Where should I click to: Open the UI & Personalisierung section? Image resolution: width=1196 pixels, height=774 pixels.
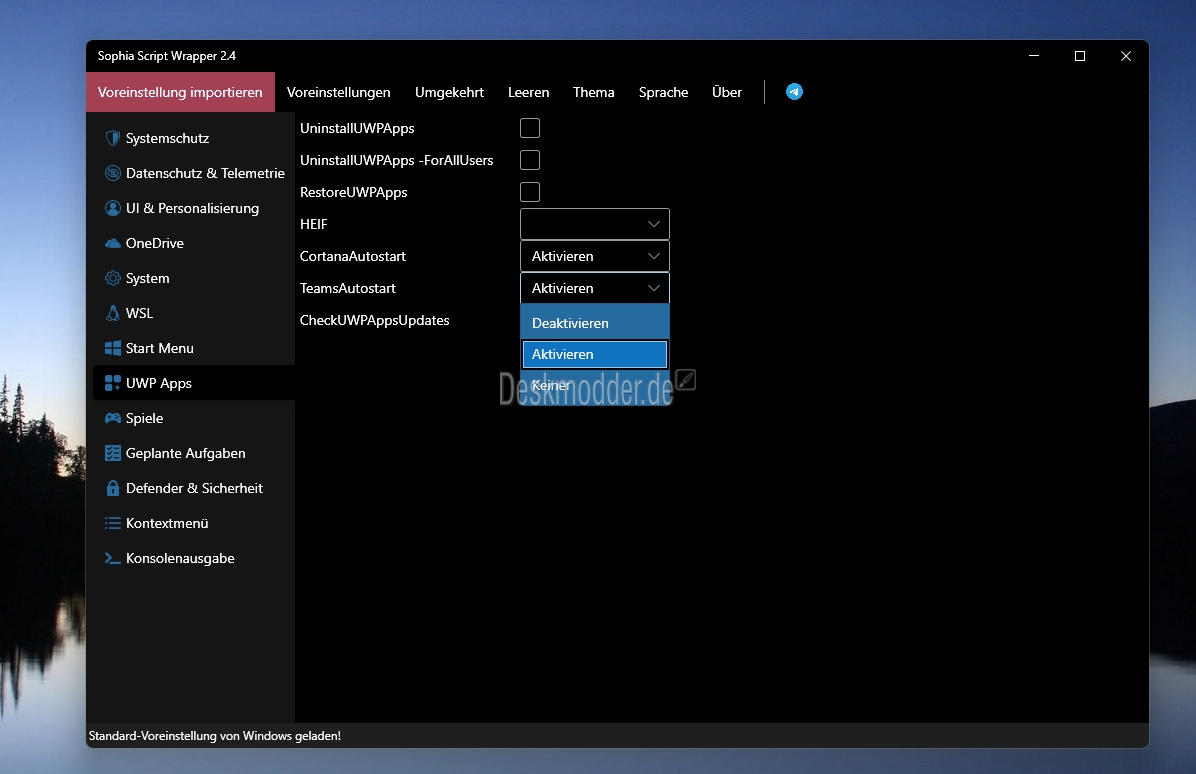click(194, 208)
